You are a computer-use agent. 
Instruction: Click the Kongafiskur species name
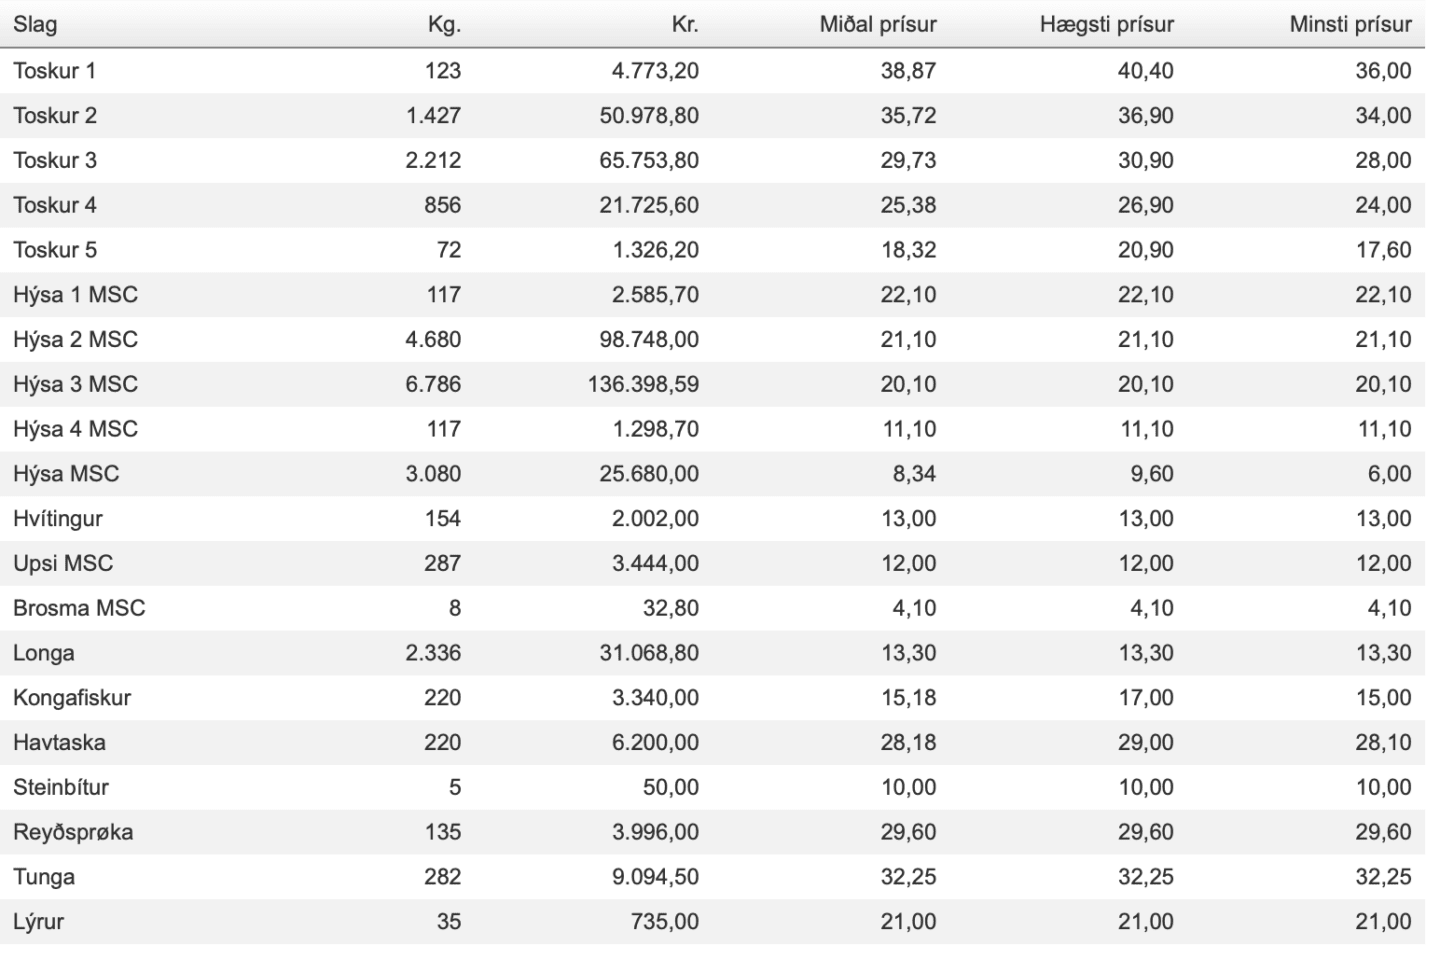click(72, 697)
